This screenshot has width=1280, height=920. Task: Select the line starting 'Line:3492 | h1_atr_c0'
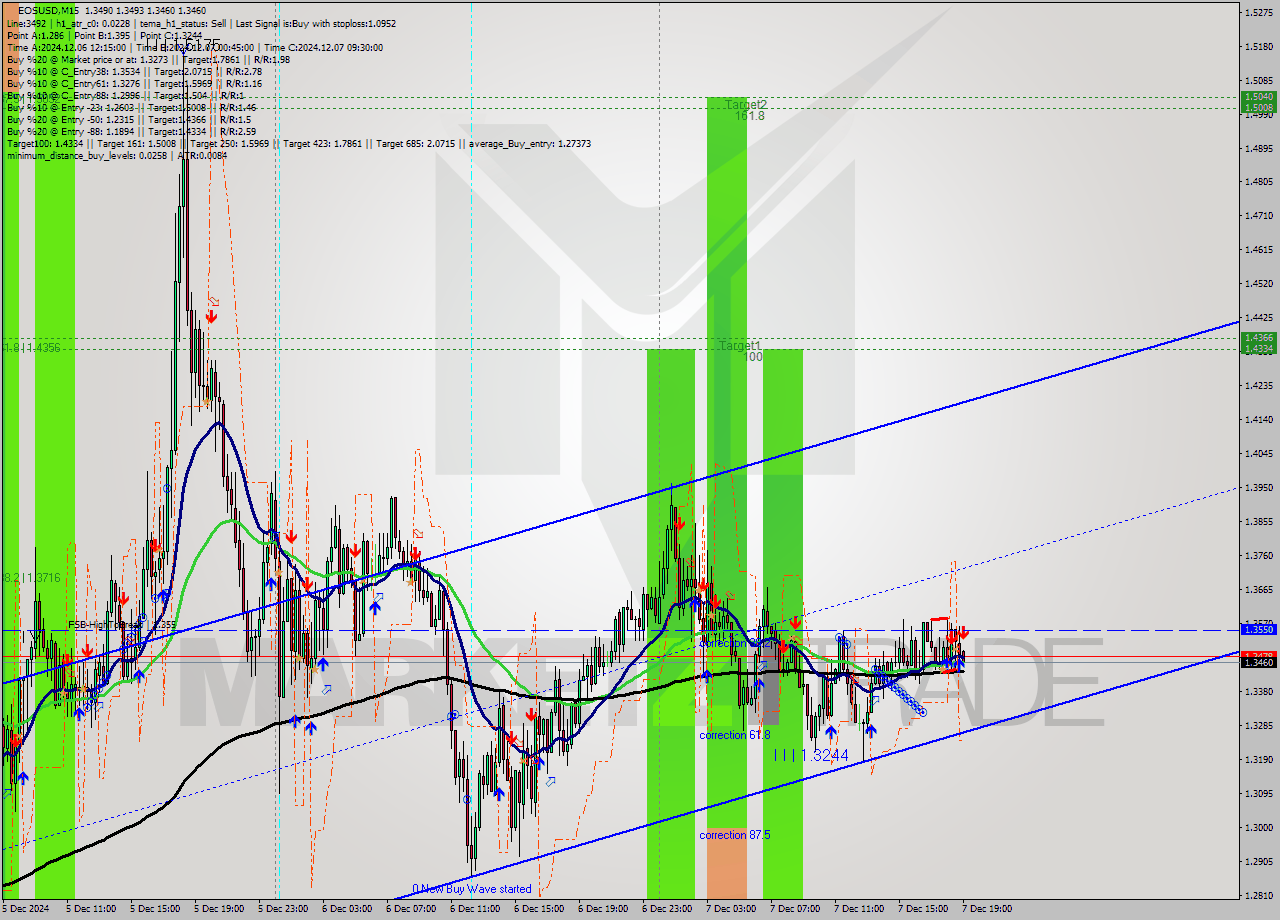[201, 23]
